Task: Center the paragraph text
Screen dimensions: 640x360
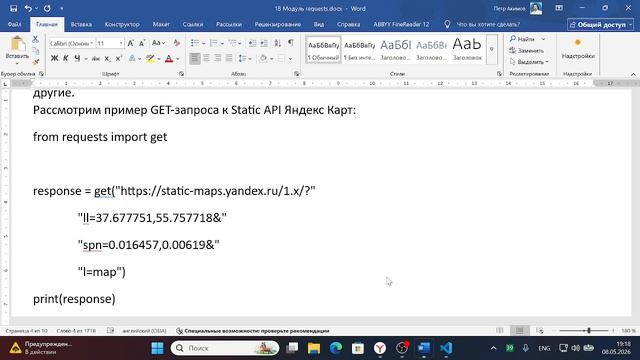Action: tap(207, 59)
